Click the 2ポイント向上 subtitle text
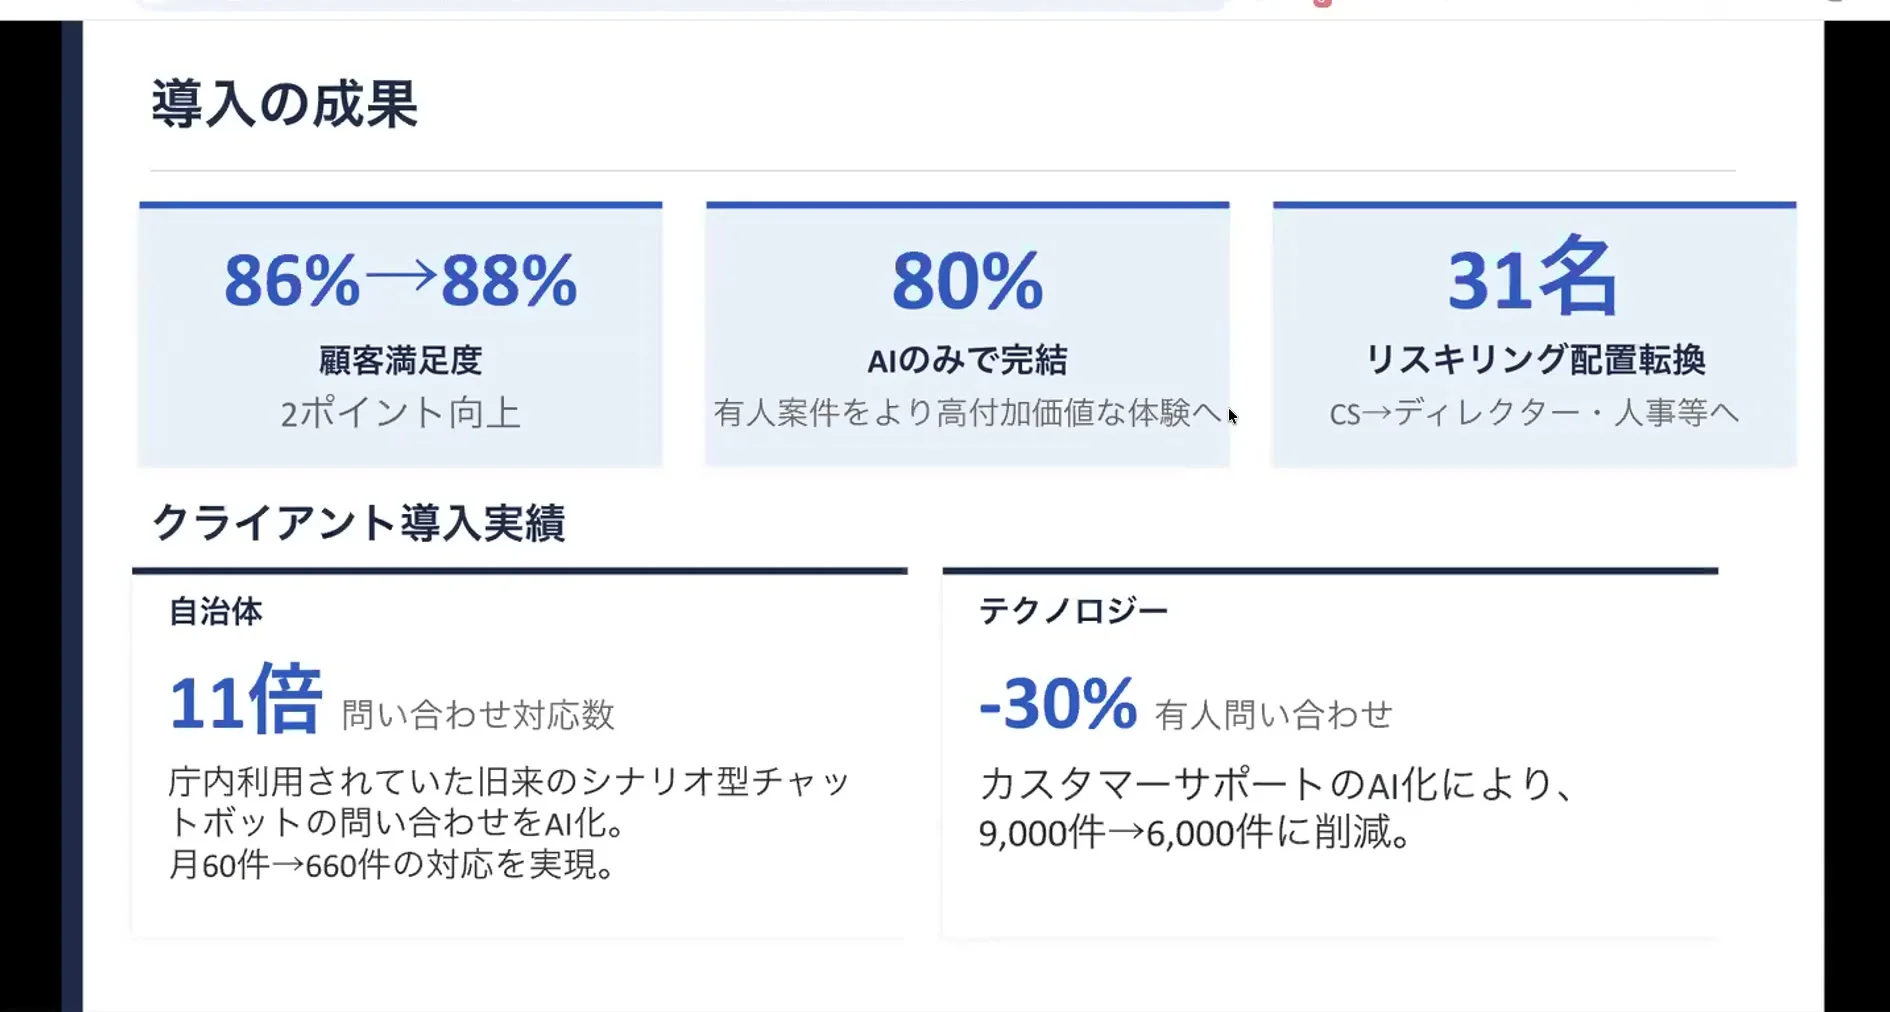This screenshot has width=1890, height=1012. pyautogui.click(x=400, y=413)
